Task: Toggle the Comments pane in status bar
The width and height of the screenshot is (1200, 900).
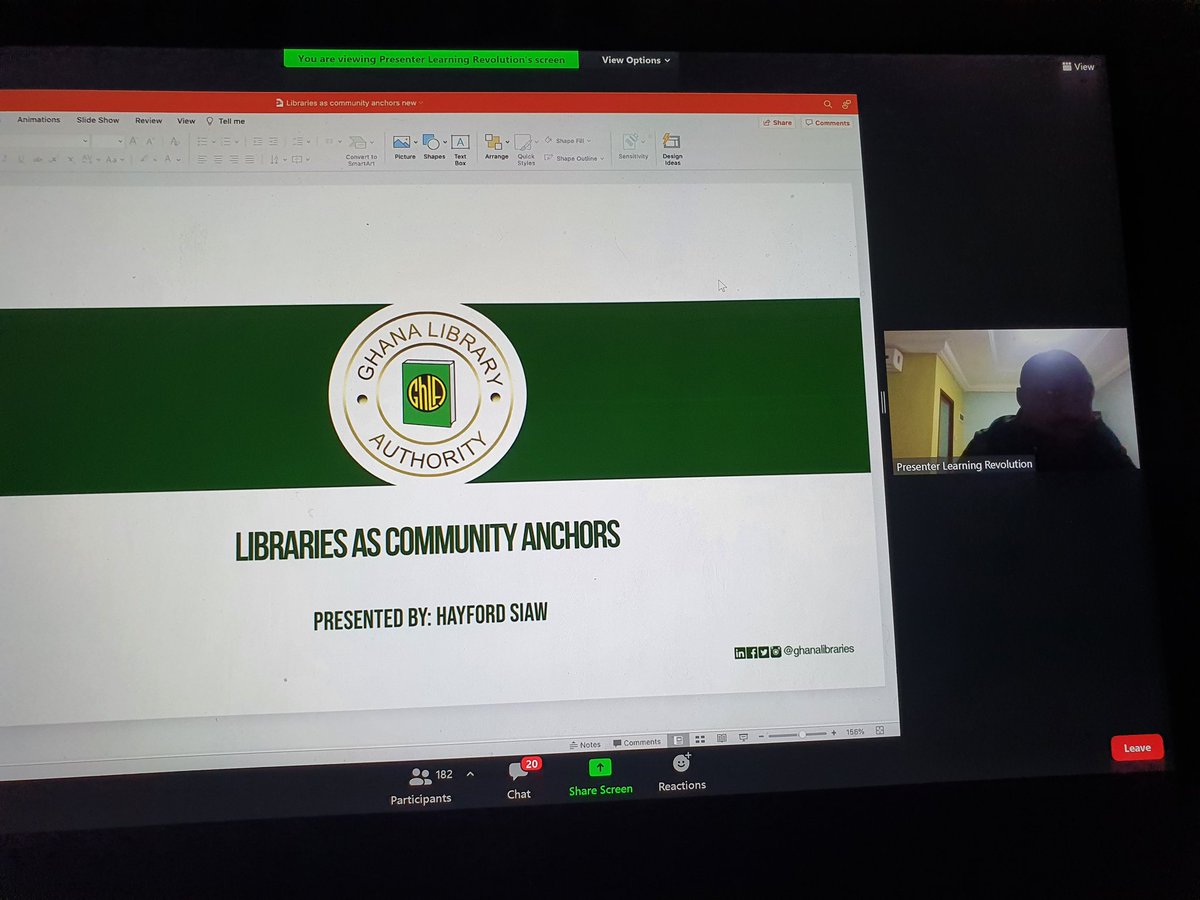Action: (637, 742)
